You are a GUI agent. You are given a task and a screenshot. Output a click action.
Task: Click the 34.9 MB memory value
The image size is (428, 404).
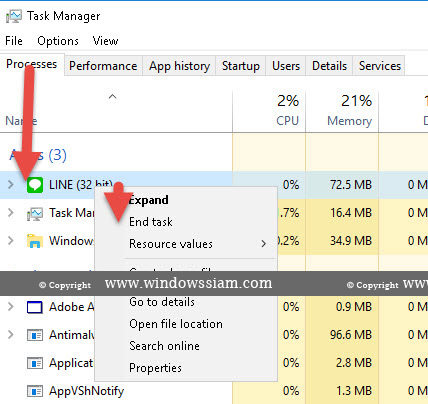[x=351, y=241]
